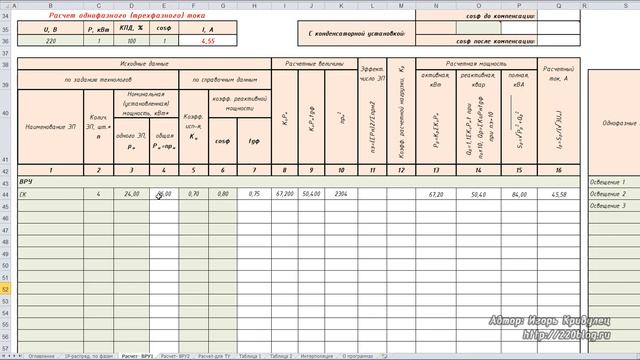Select column header K
This screenshot has height=360, width=640.
point(341,5)
